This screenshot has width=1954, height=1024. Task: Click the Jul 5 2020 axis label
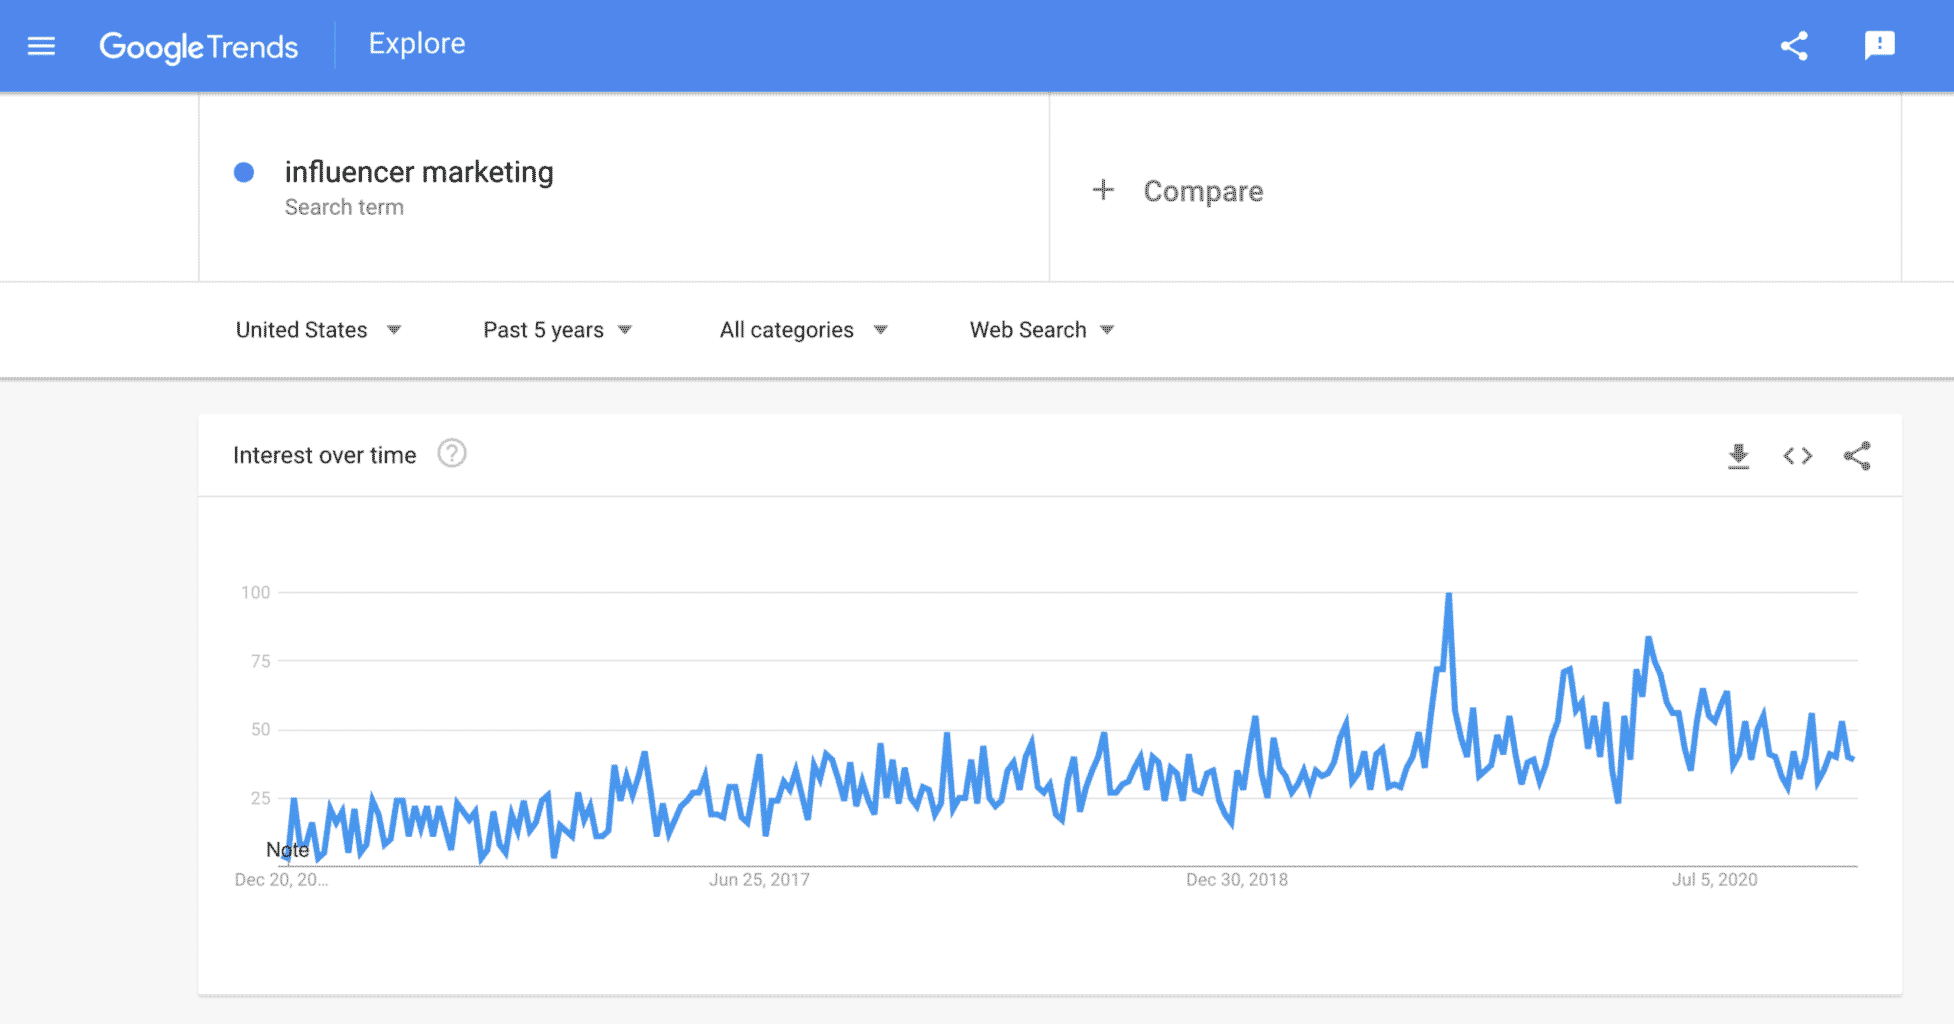pos(1712,879)
